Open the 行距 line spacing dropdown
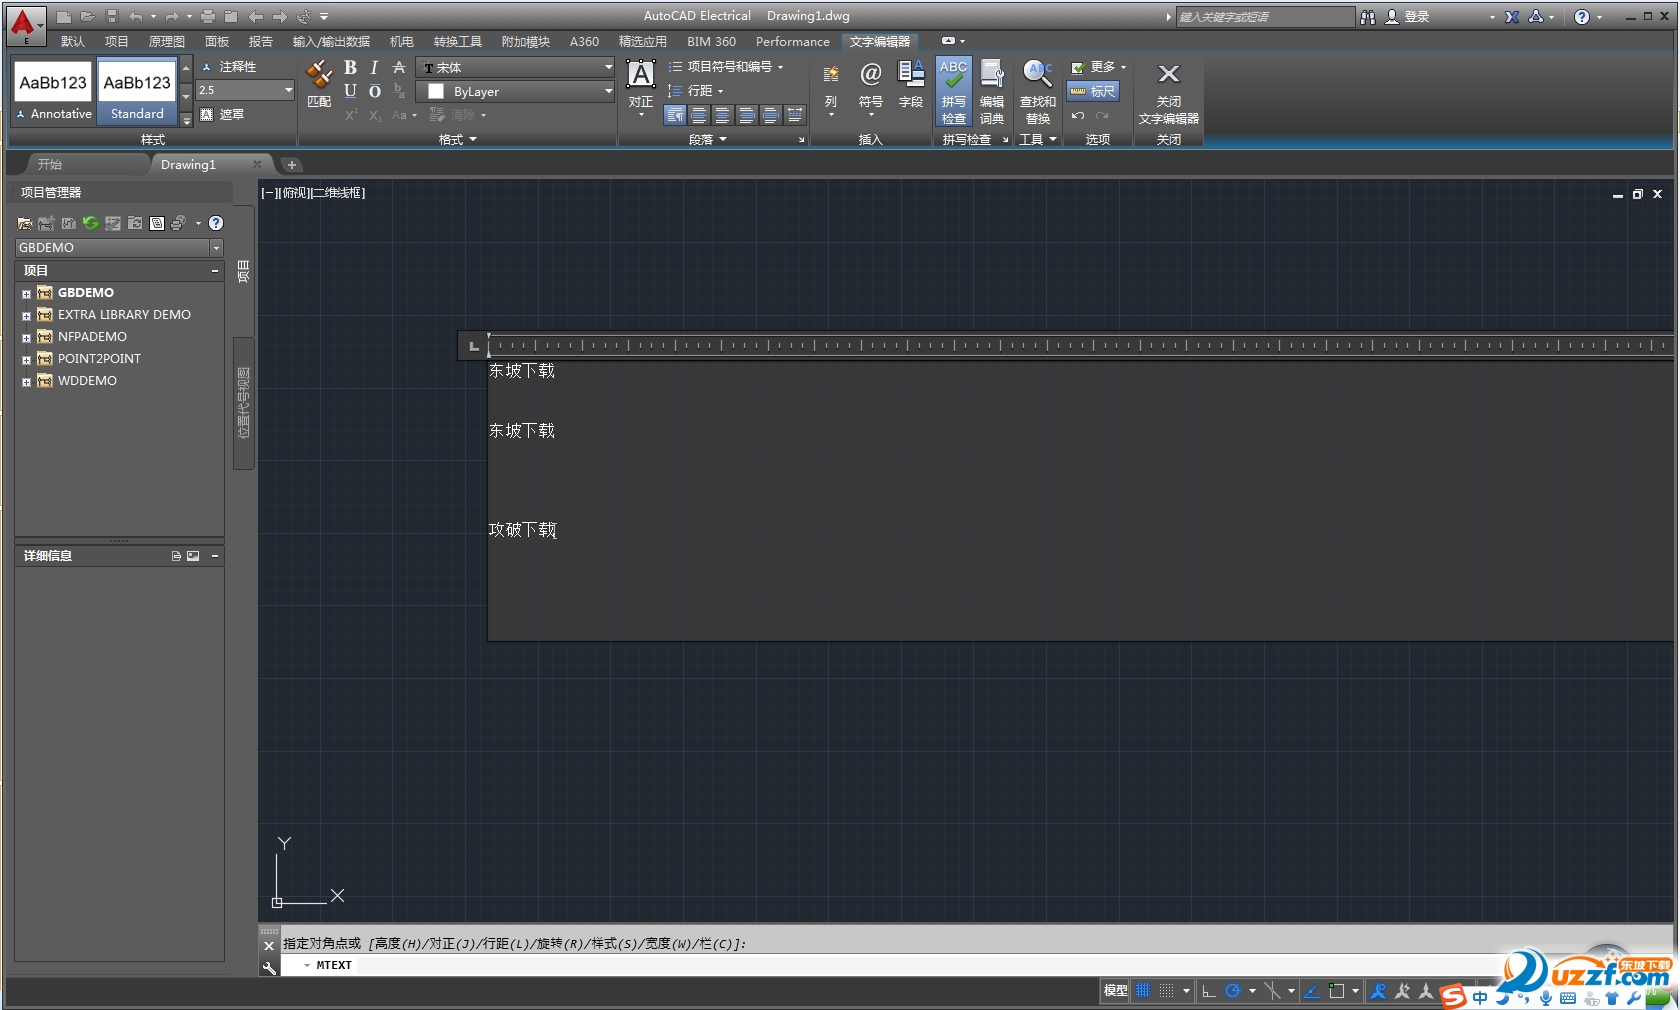Image resolution: width=1680 pixels, height=1010 pixels. point(696,91)
